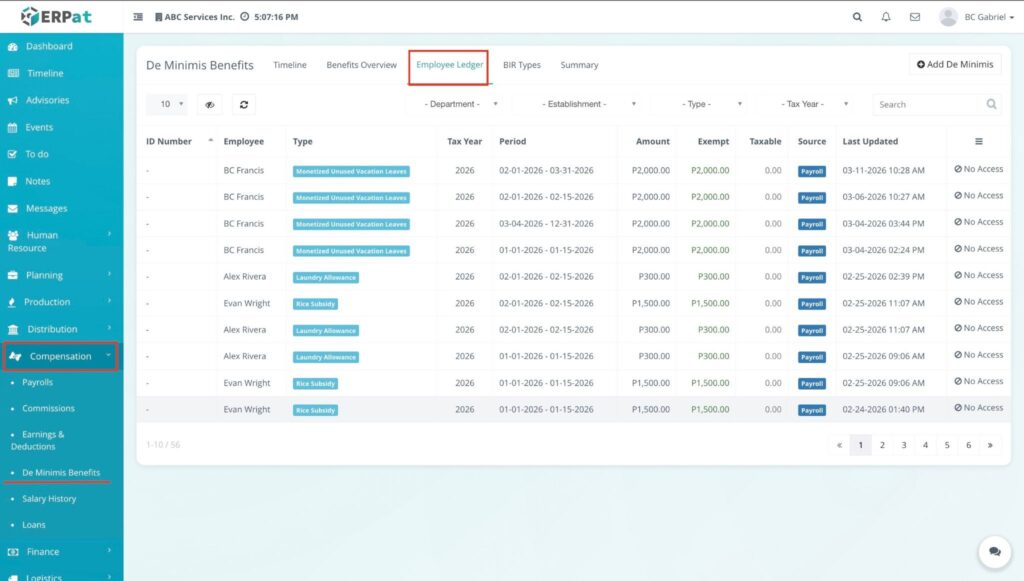Click the Add De Minimis button
The width and height of the screenshot is (1024, 581).
[954, 64]
